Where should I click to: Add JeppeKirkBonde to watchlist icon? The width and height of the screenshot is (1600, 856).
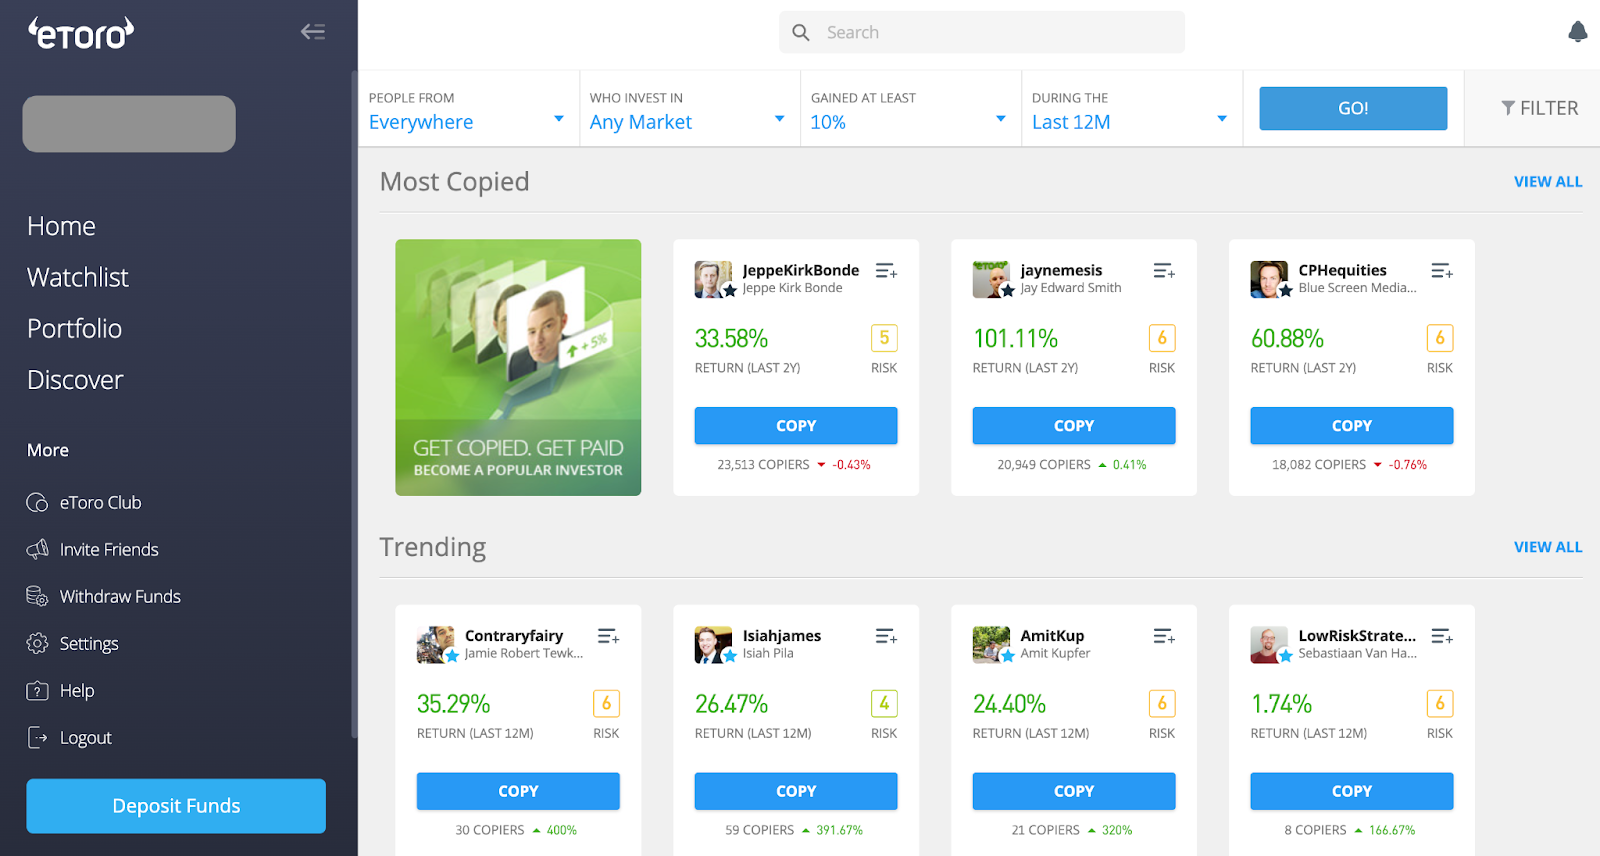pyautogui.click(x=886, y=271)
